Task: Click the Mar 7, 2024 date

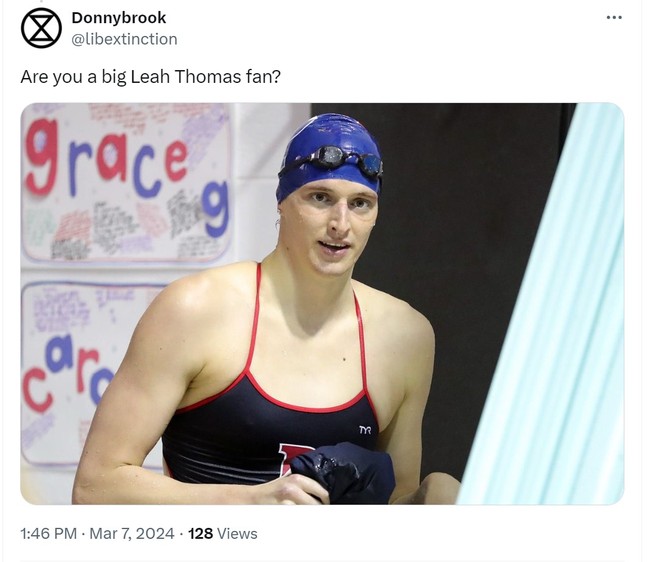Action: (132, 533)
